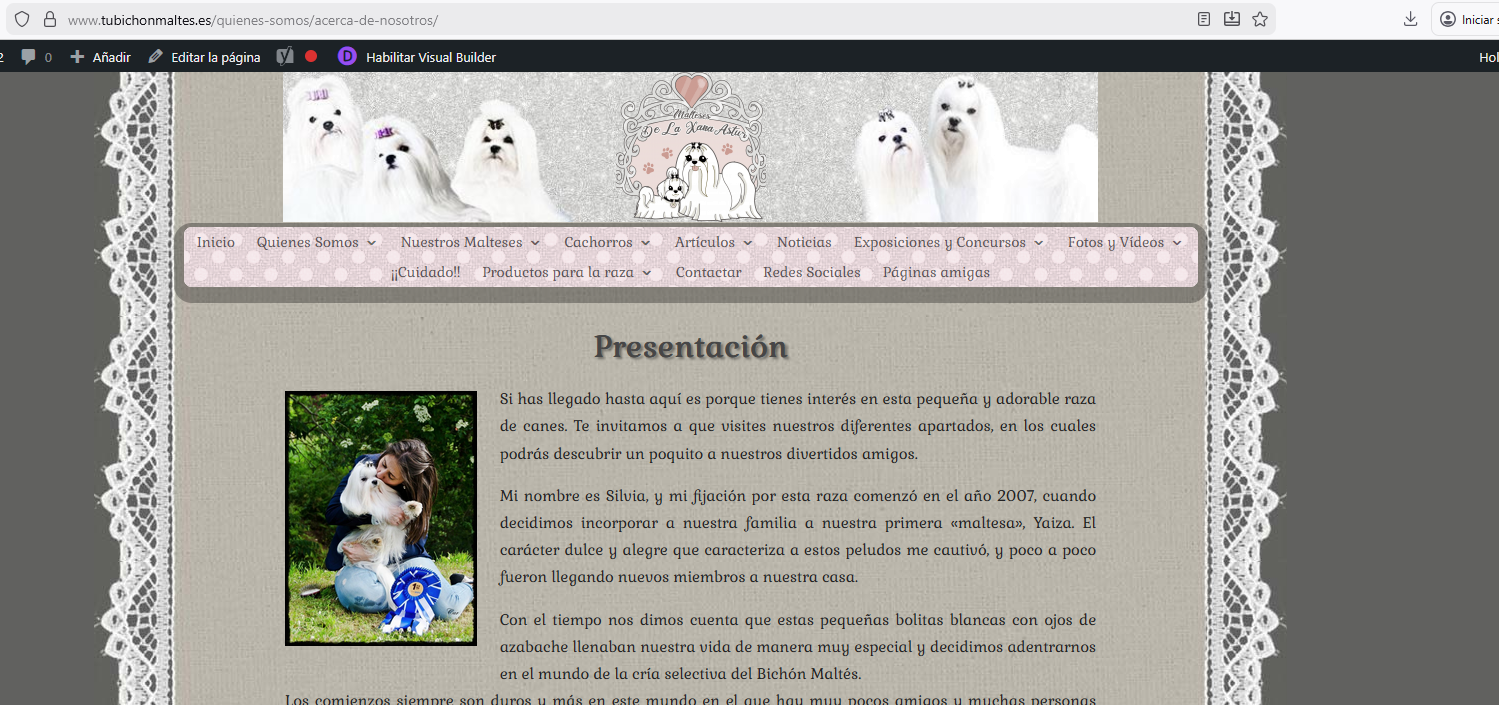This screenshot has height=705, width=1499.
Task: Click the photo of Silvia with her Maltese
Action: (x=381, y=518)
